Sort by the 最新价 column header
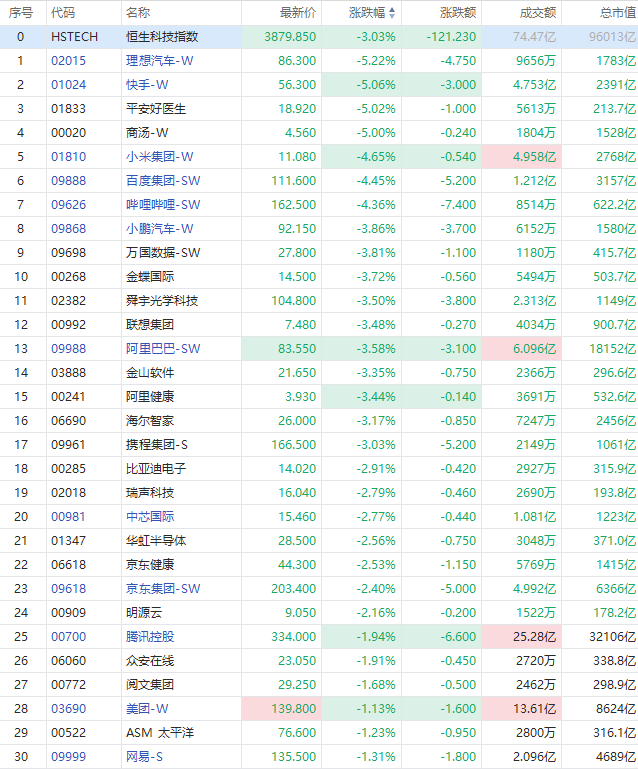The width and height of the screenshot is (638, 769). [298, 13]
